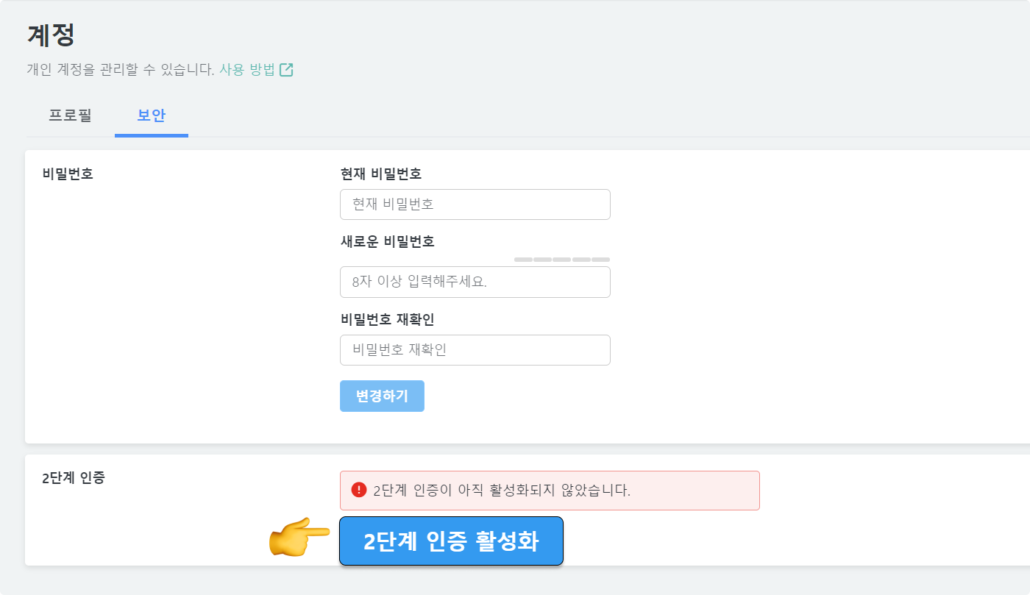This screenshot has height=595, width=1030.
Task: Click the 2단계 인증 section label
Action: click(x=73, y=478)
